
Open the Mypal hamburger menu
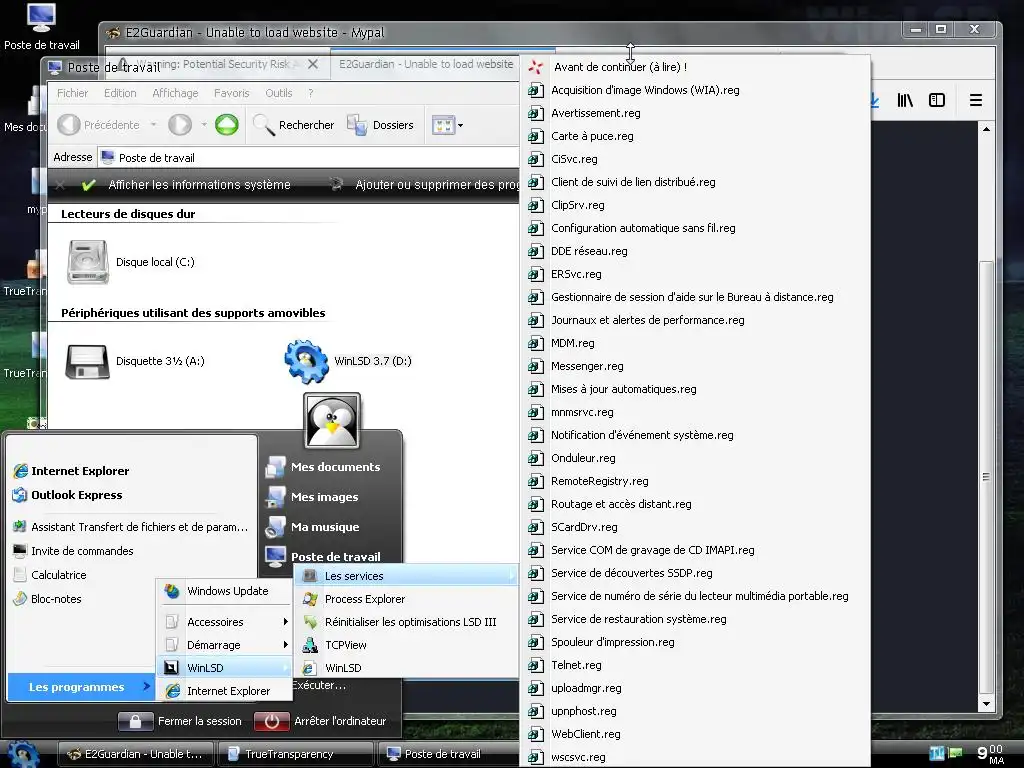976,100
